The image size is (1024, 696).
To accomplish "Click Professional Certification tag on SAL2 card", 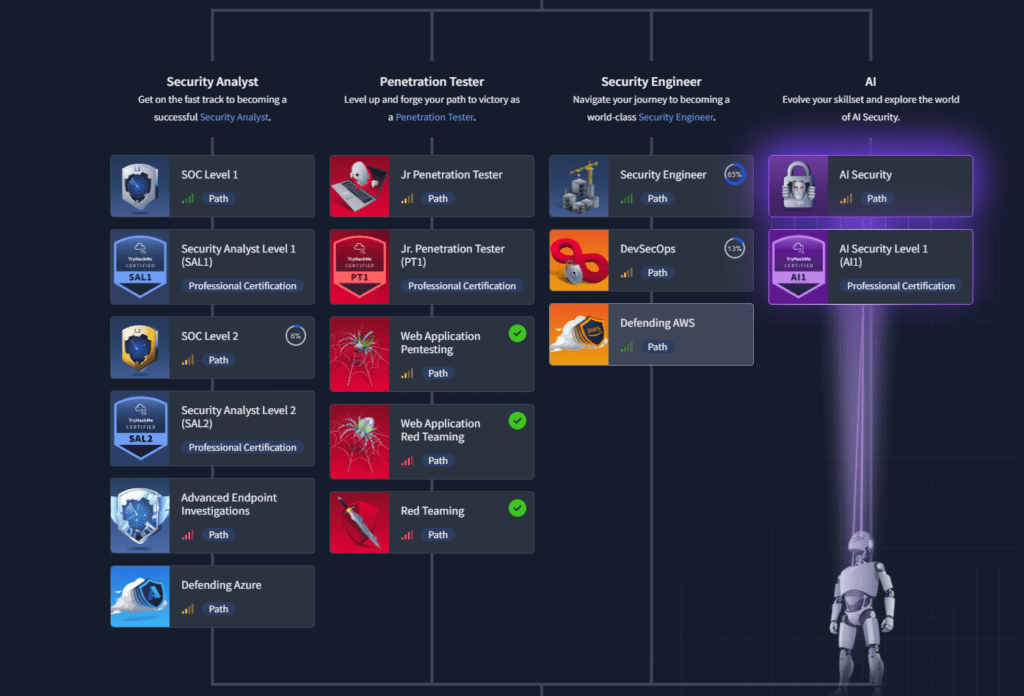I will click(242, 447).
